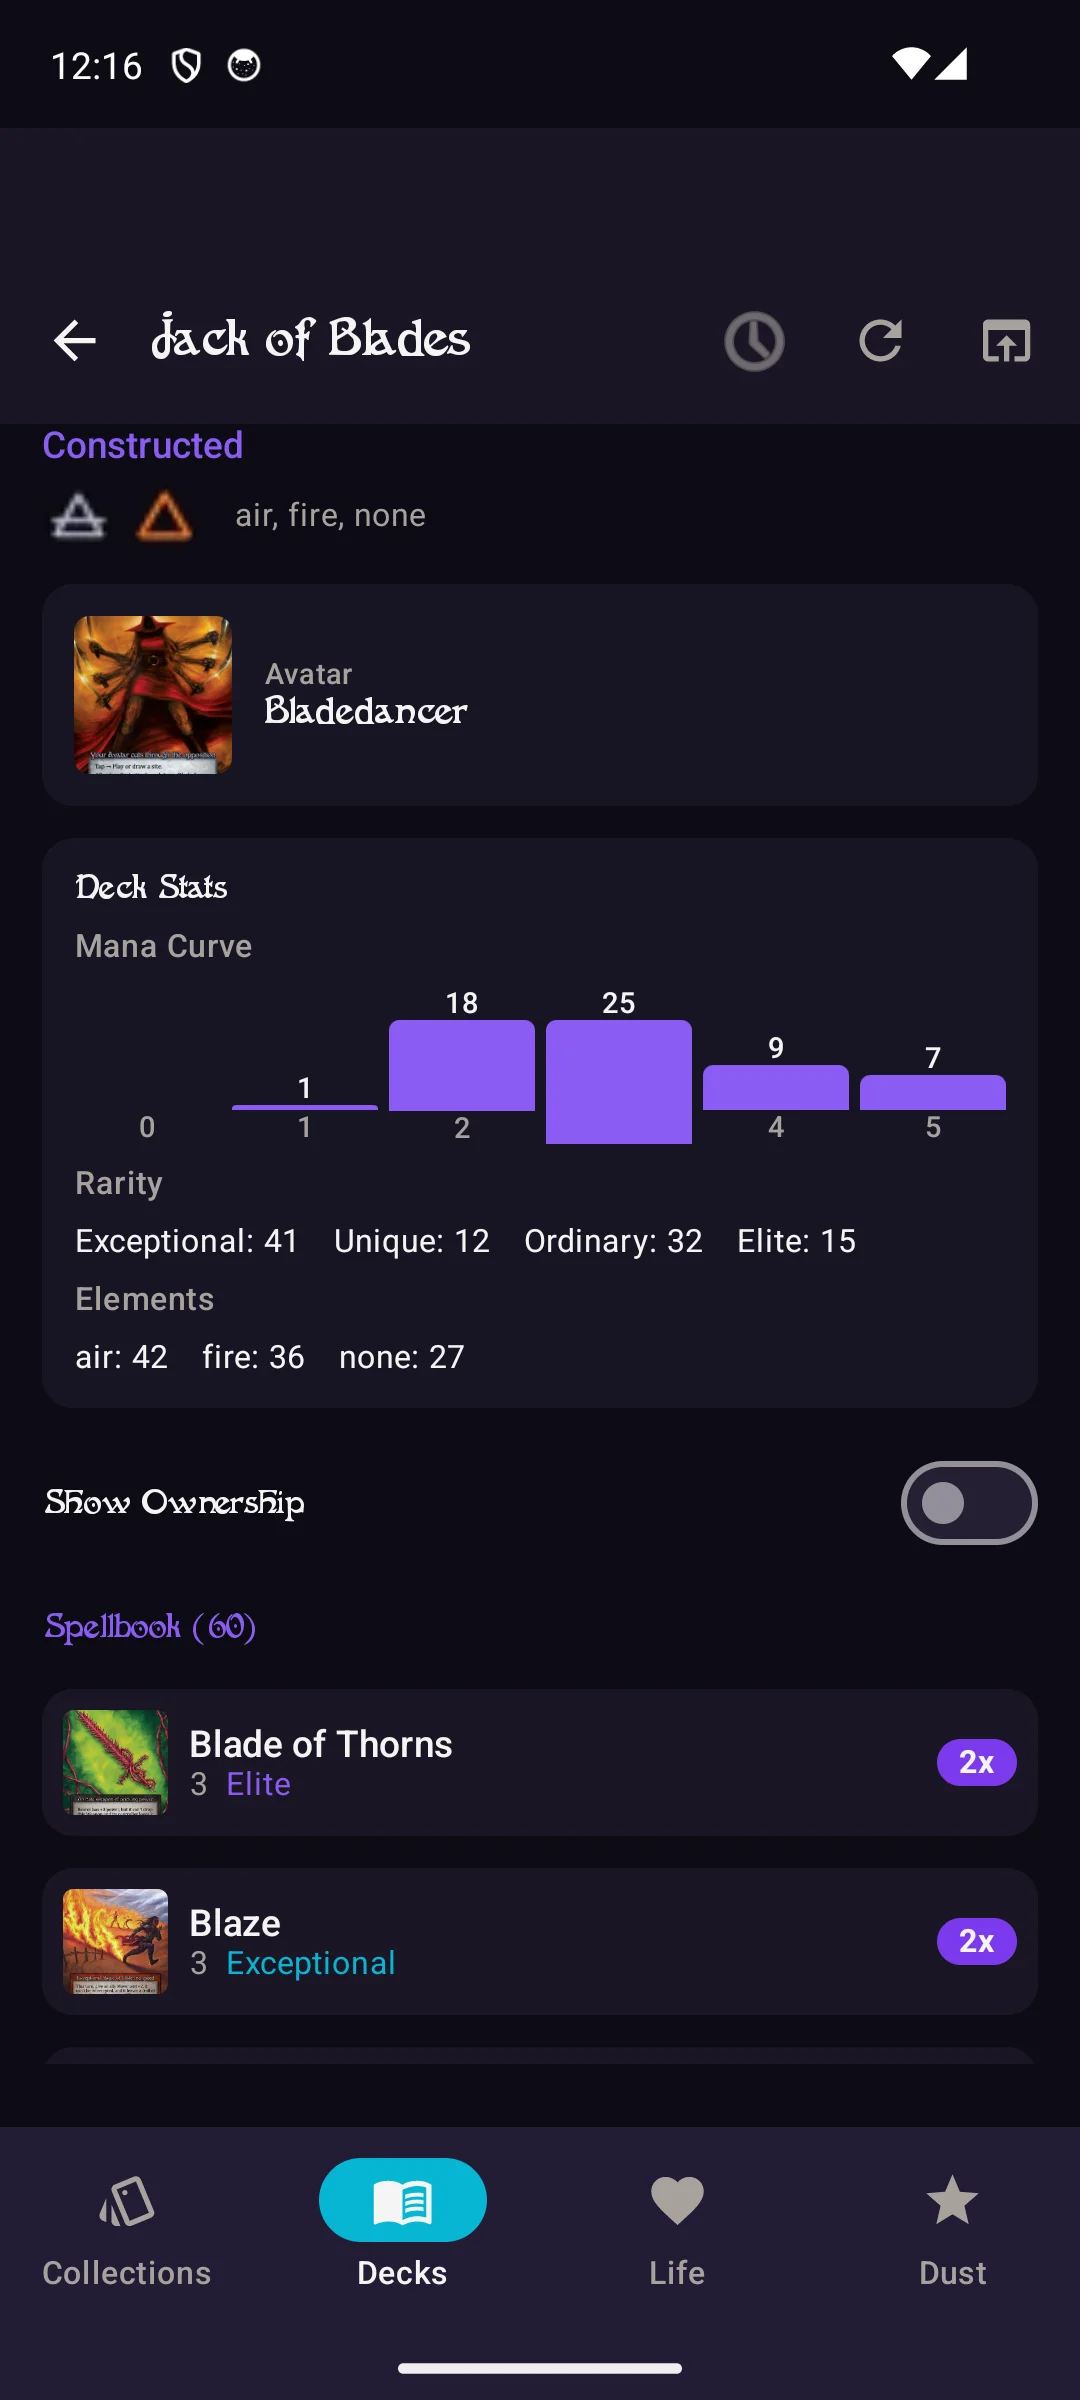Open deck history via the clock icon
The width and height of the screenshot is (1080, 2400).
pos(755,341)
